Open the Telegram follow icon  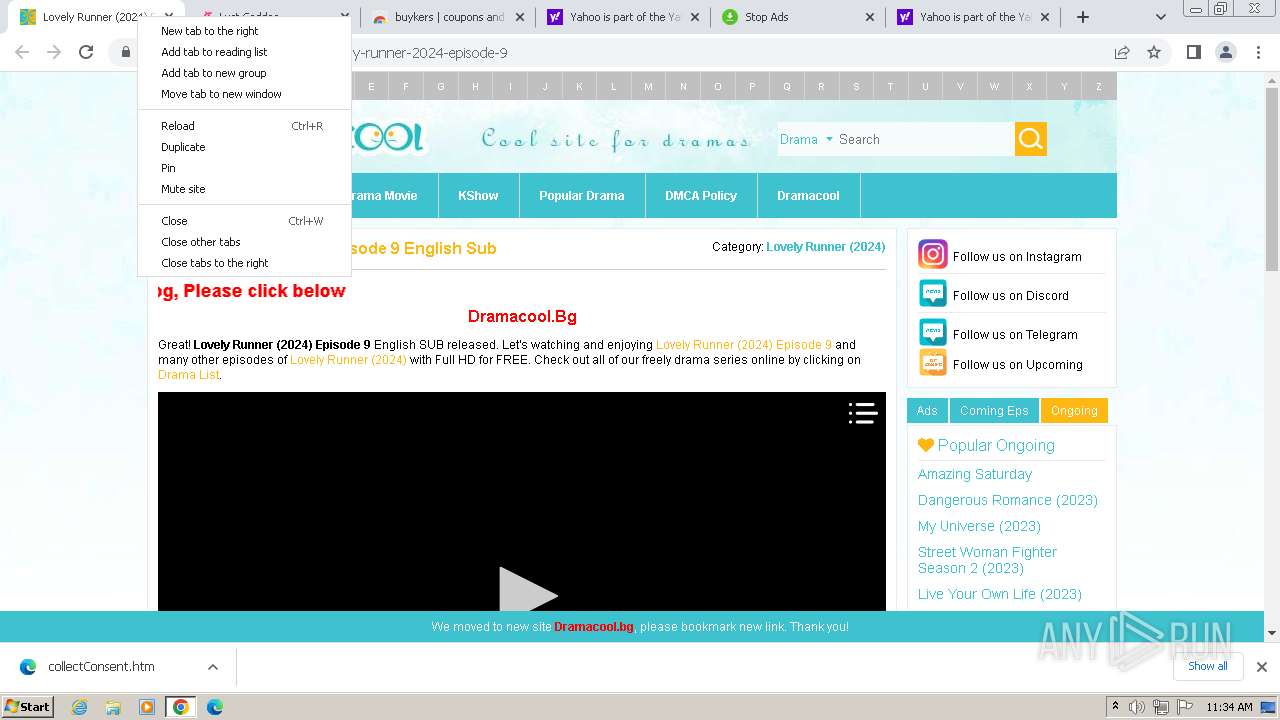click(x=932, y=333)
